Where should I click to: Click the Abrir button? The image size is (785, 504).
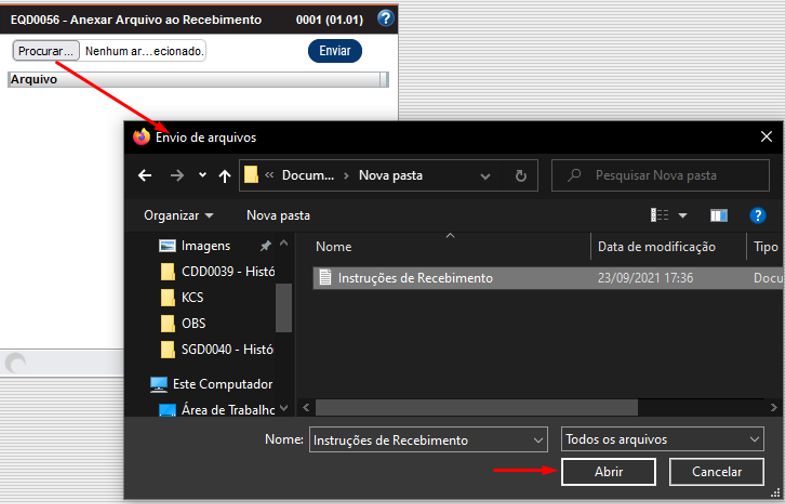608,471
